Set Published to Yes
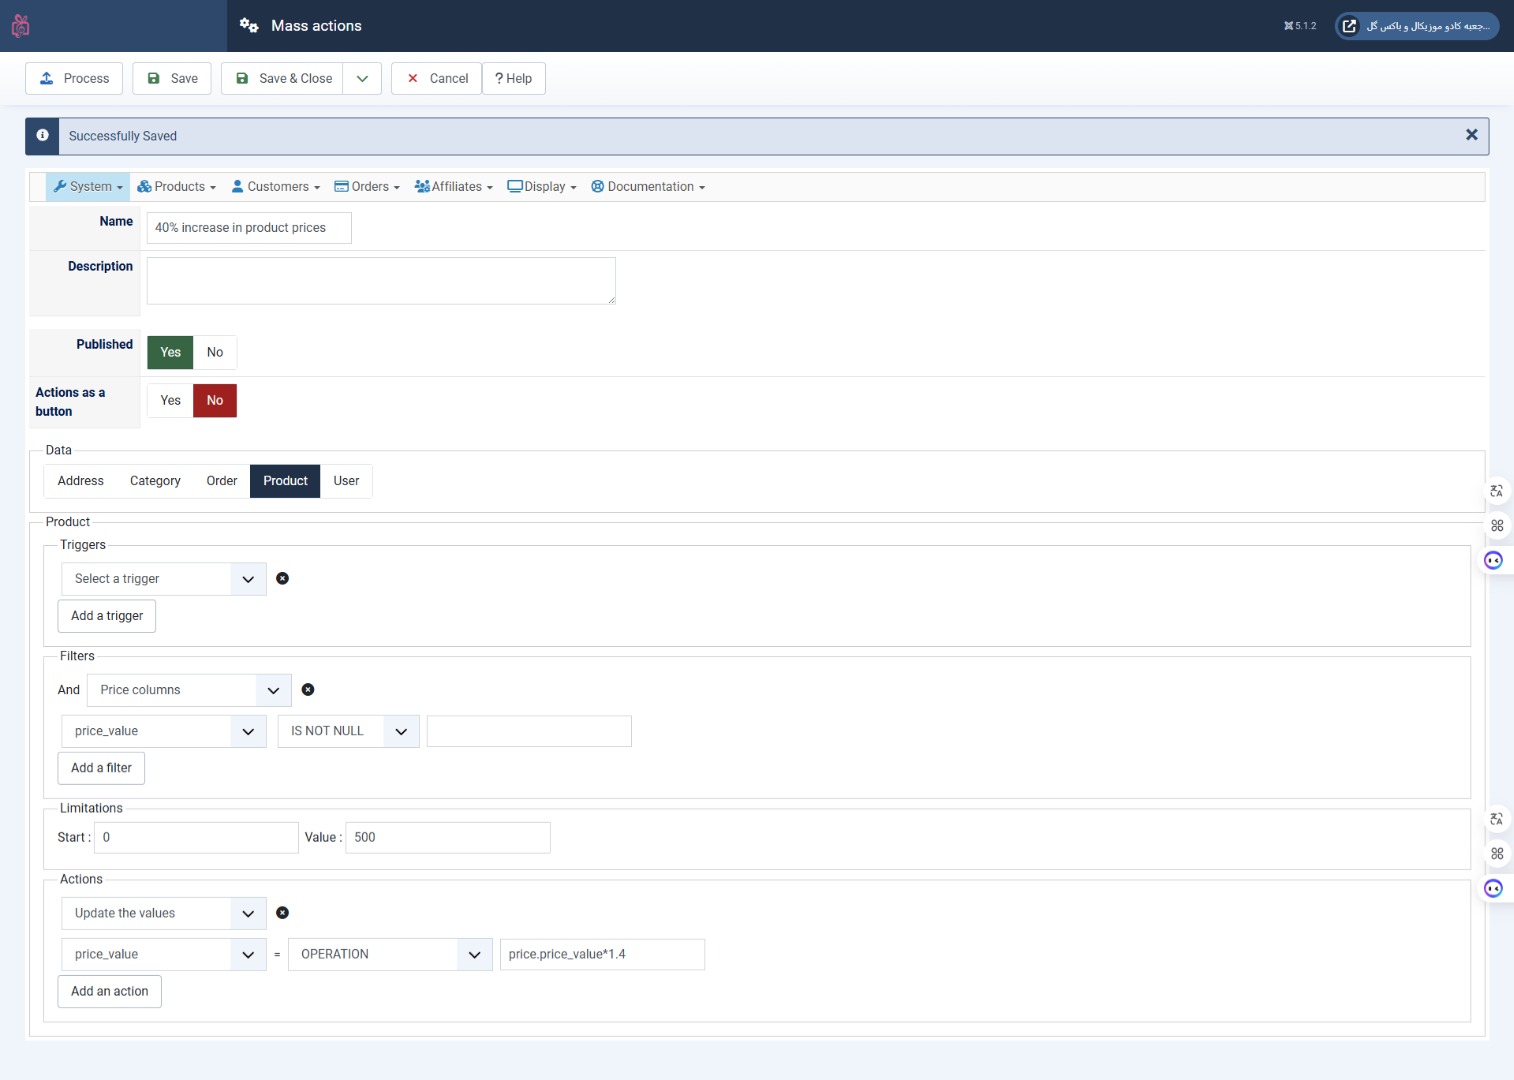The width and height of the screenshot is (1514, 1080). pos(170,352)
